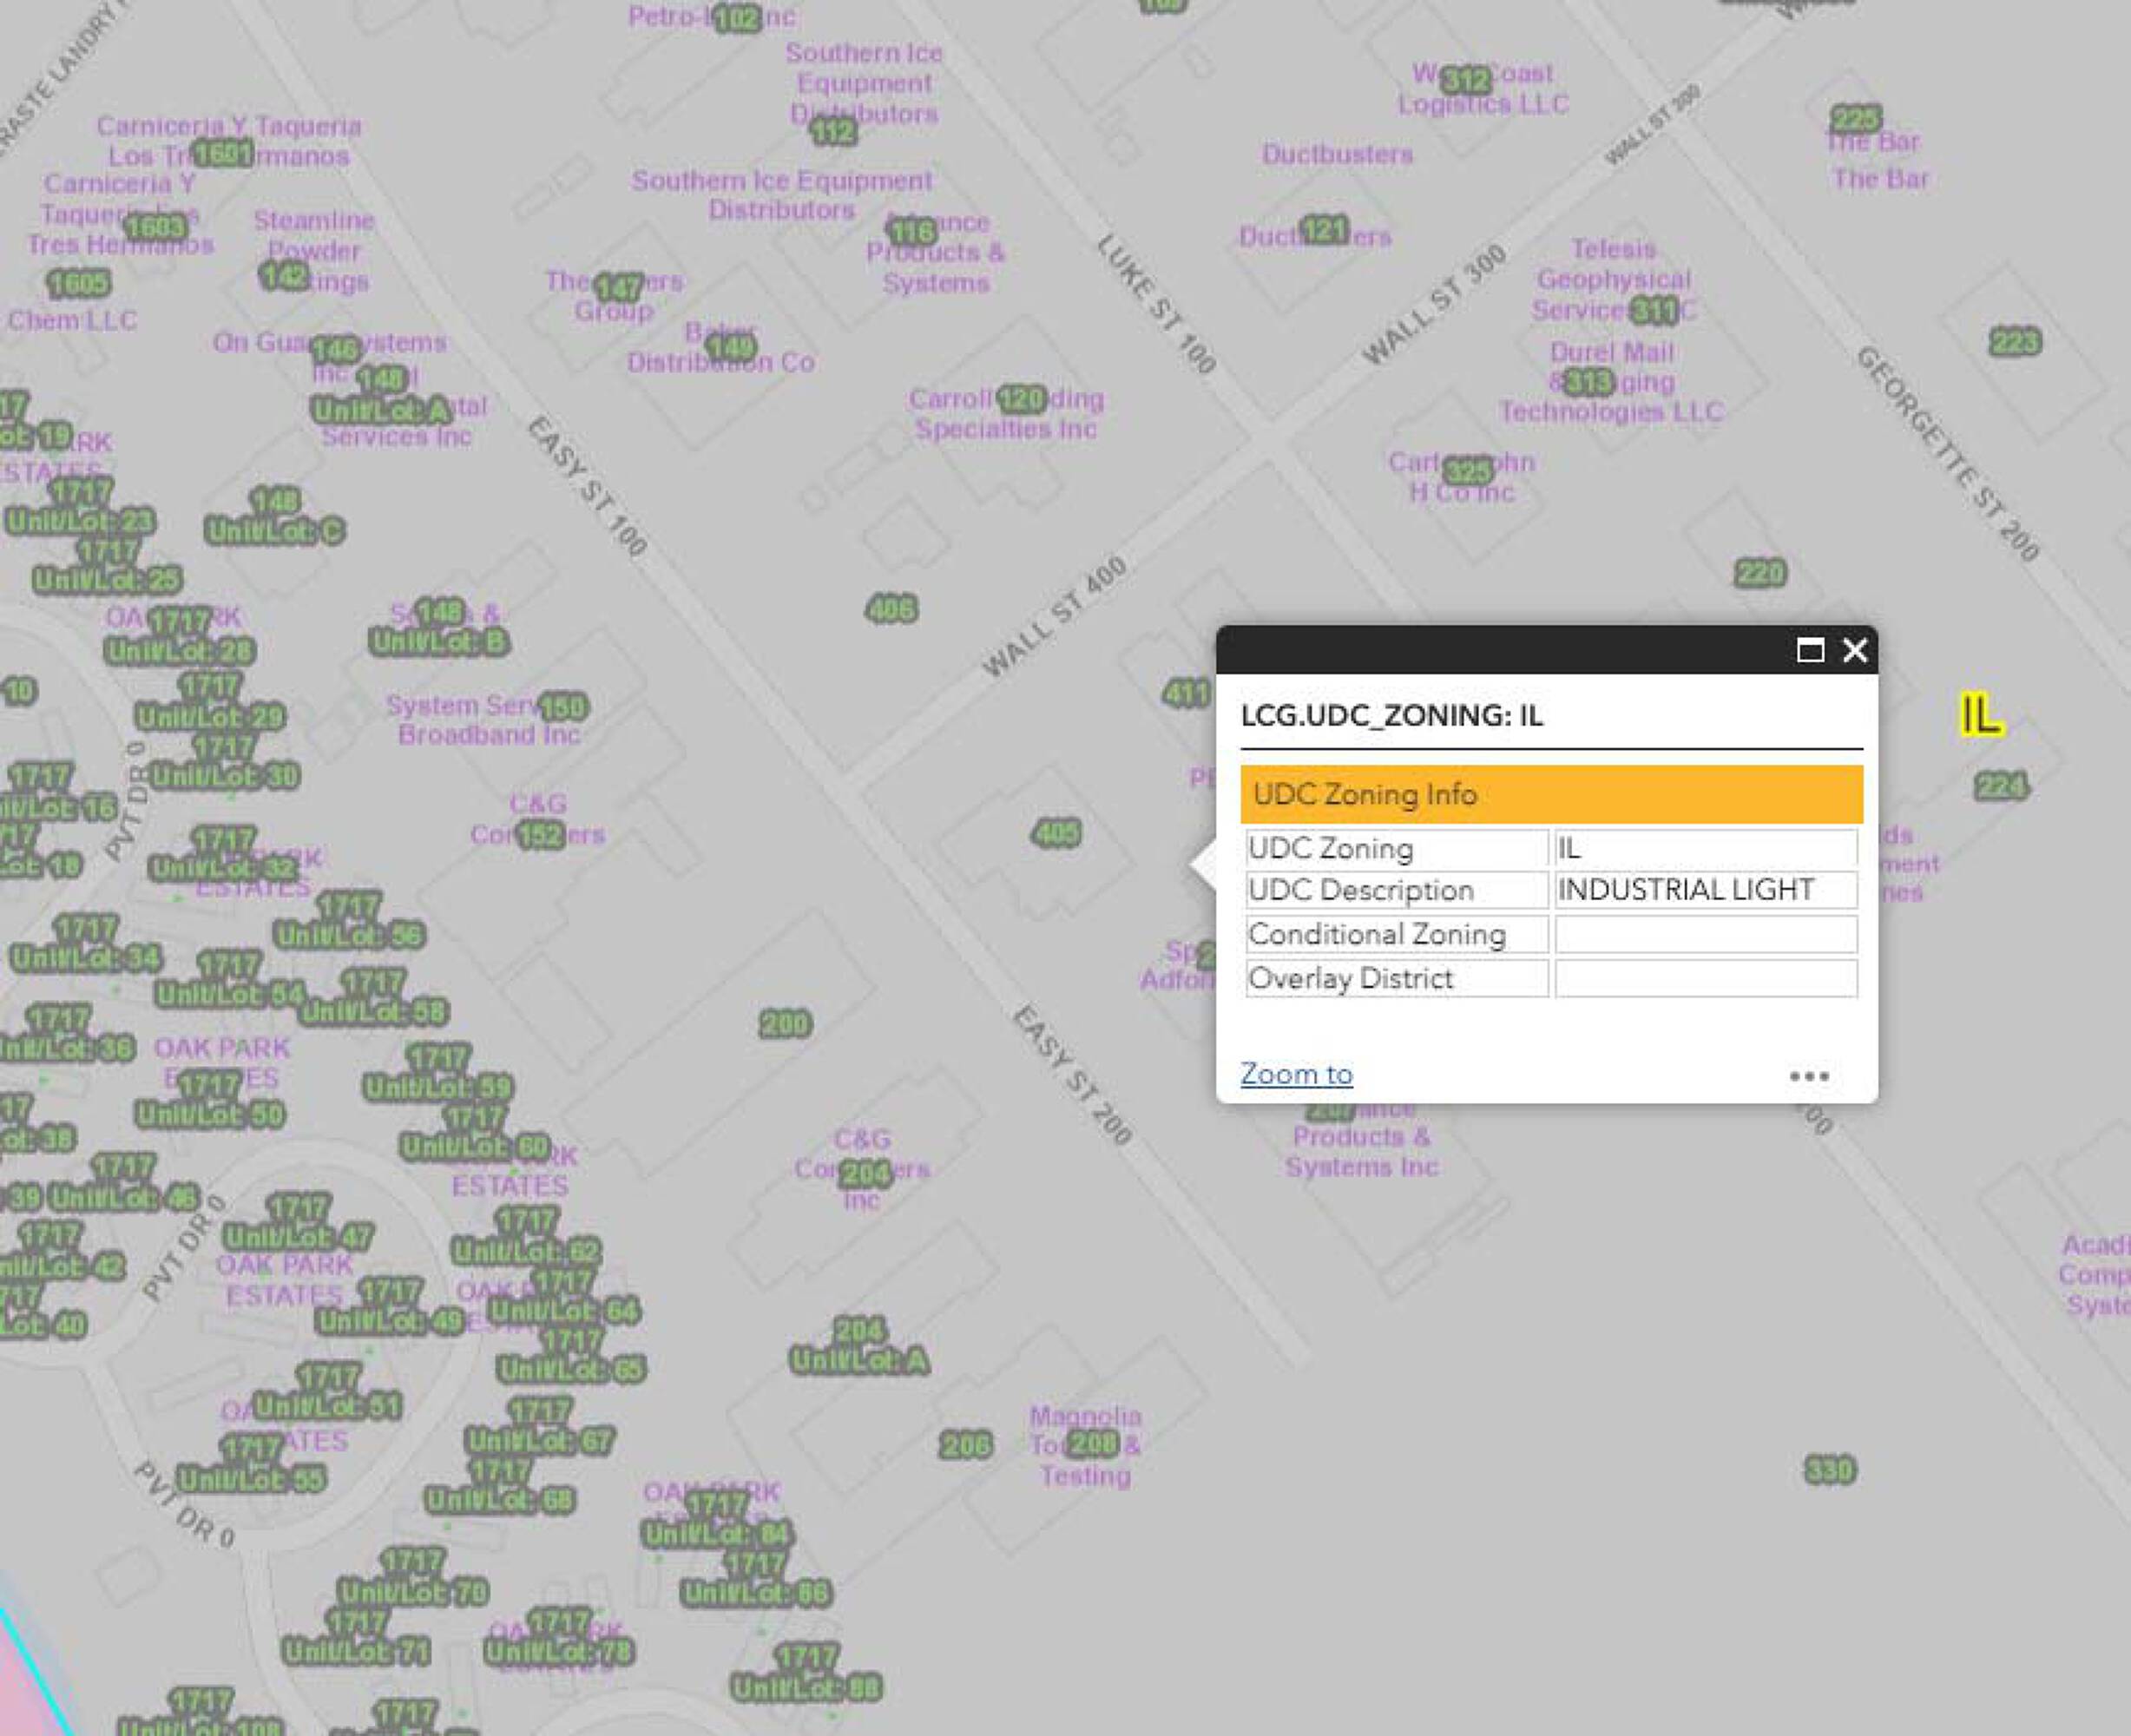The image size is (2131, 1736).
Task: Click the Magnolia Testing business label
Action: coord(1086,1416)
